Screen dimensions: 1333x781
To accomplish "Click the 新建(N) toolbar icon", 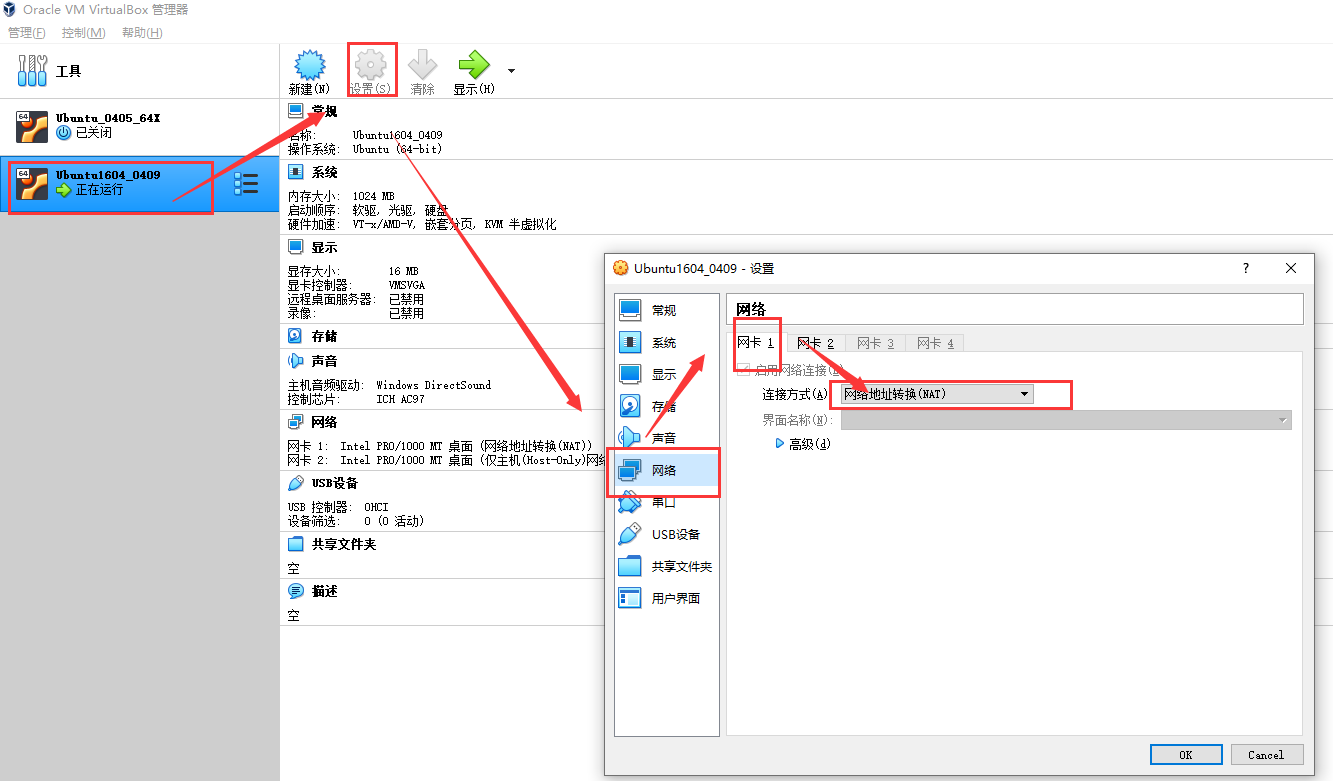I will click(x=309, y=66).
